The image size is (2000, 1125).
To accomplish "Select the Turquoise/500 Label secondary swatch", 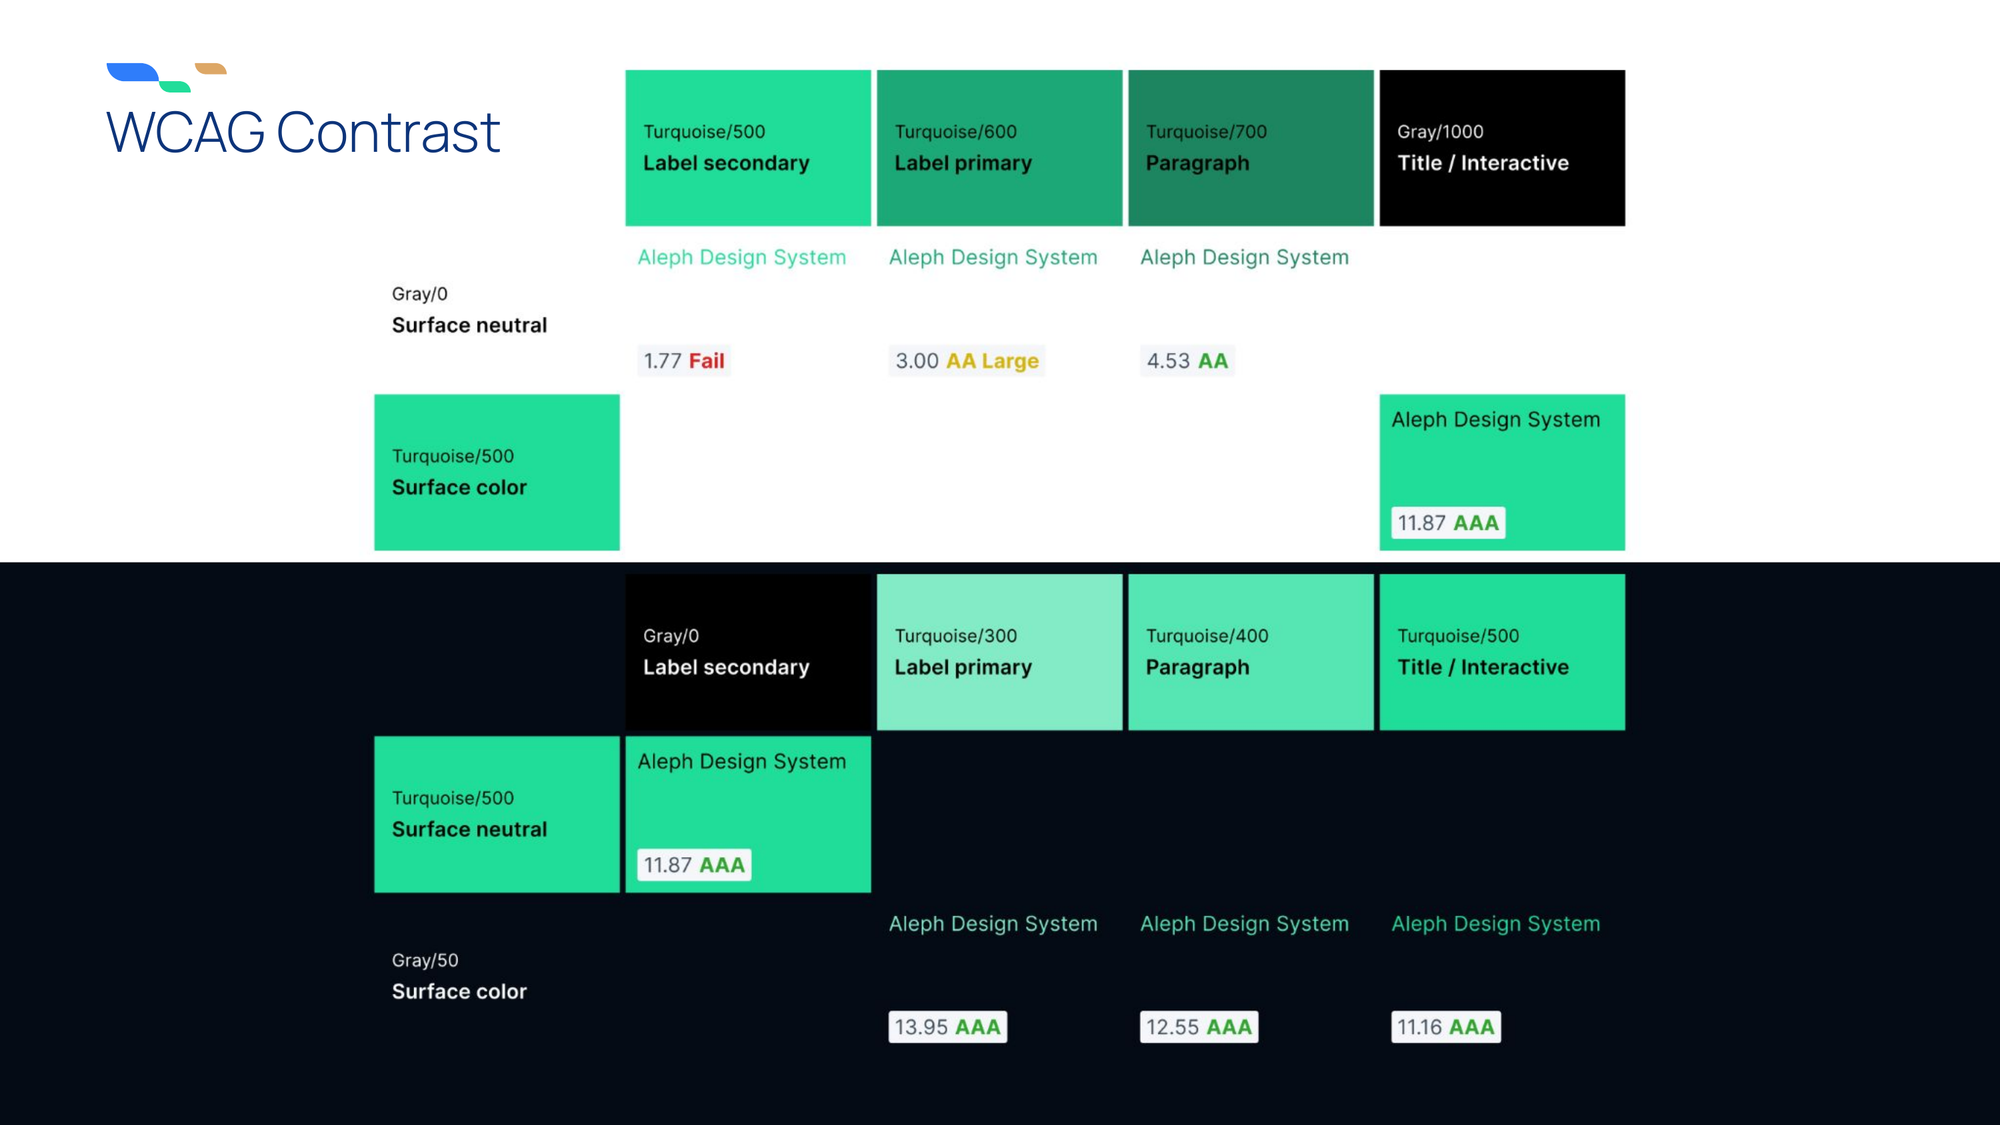I will (x=748, y=148).
